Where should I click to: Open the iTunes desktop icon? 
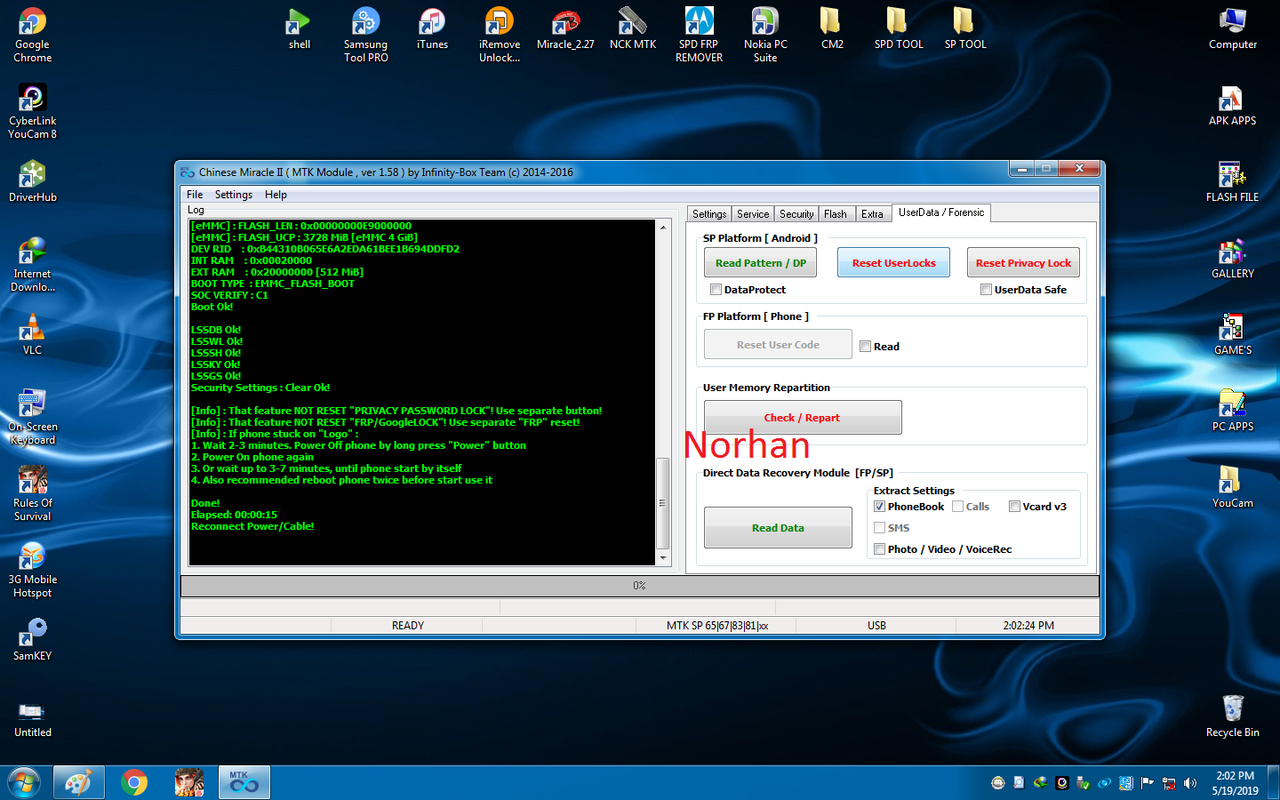(x=432, y=29)
